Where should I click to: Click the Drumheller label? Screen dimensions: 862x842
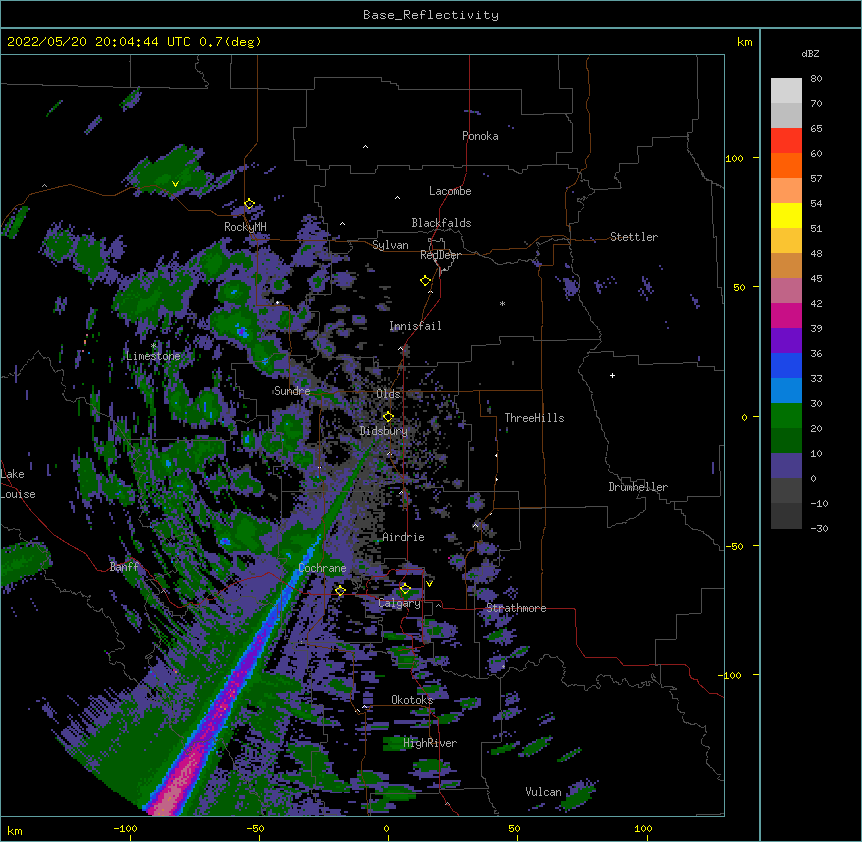click(x=638, y=487)
